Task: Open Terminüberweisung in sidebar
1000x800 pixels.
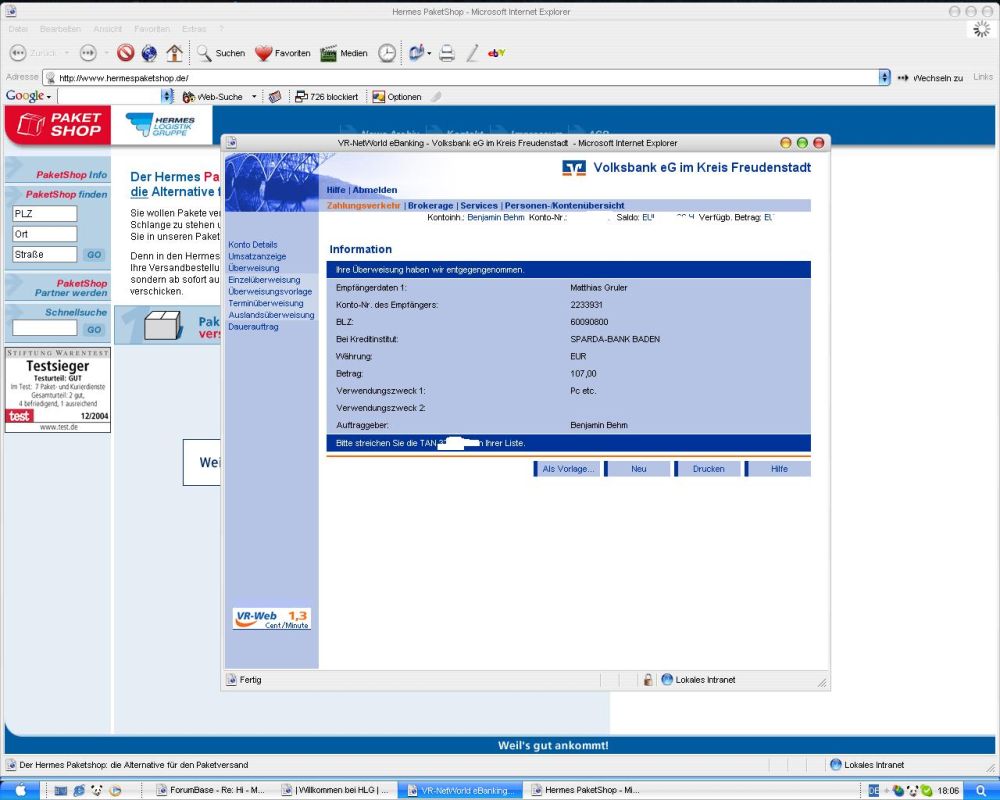Action: click(266, 304)
